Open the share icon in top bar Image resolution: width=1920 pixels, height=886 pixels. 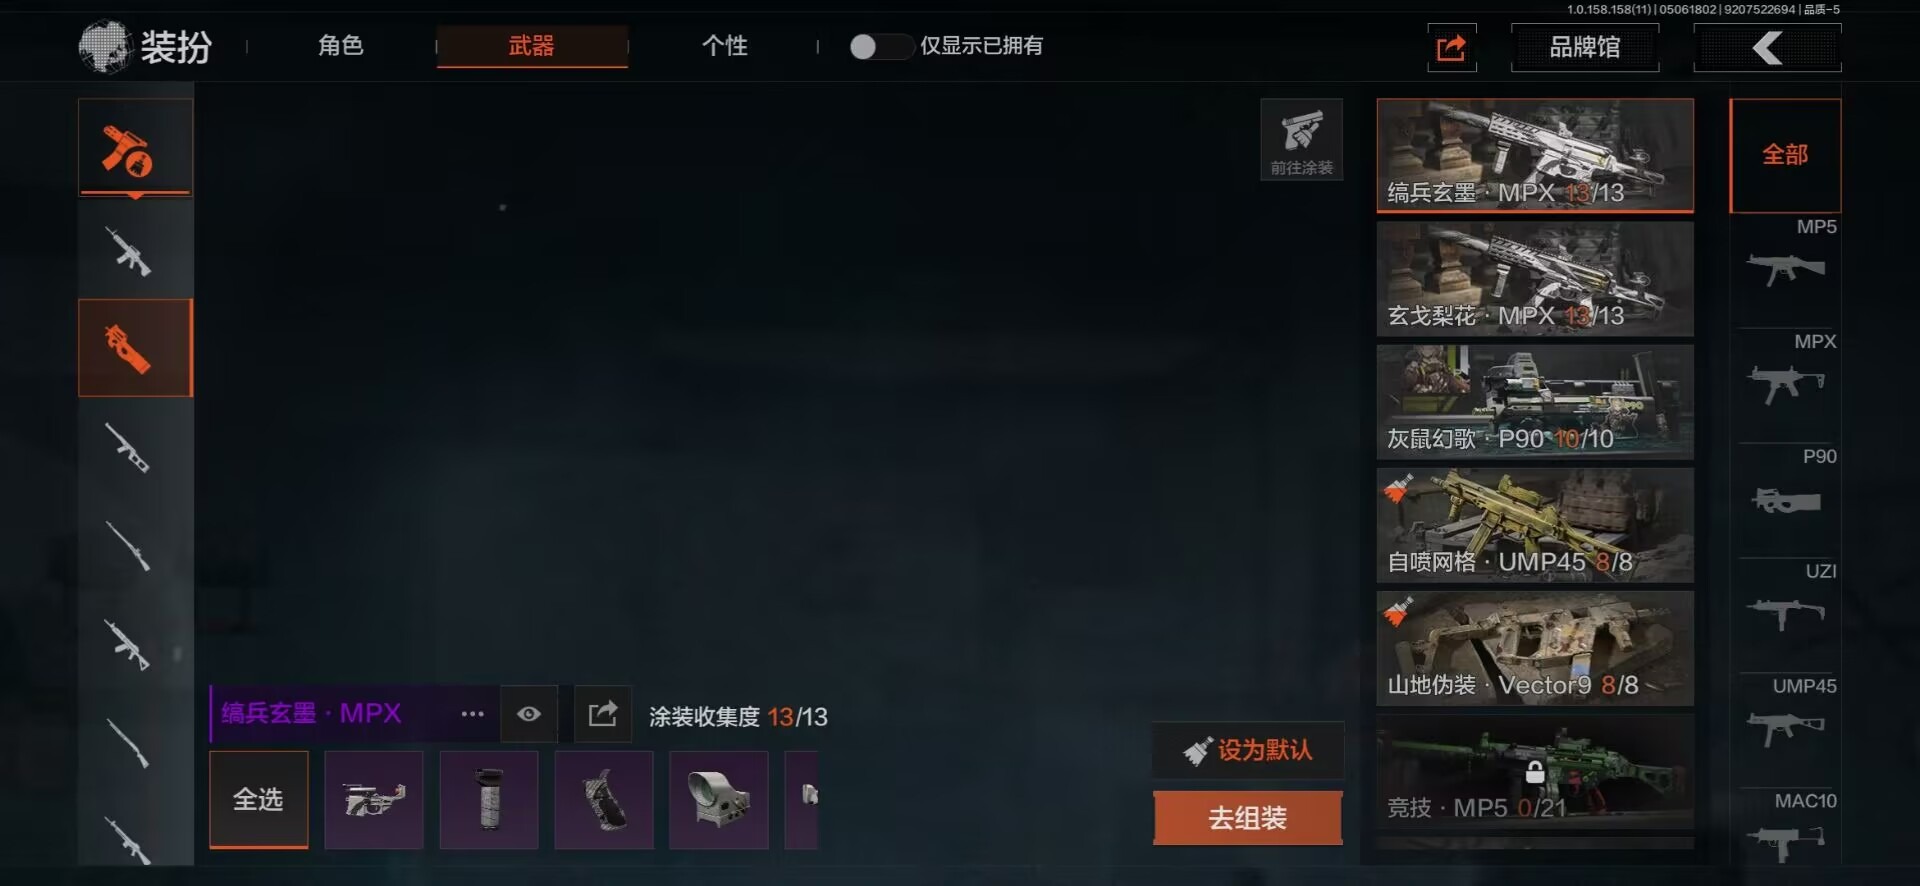(x=1451, y=47)
